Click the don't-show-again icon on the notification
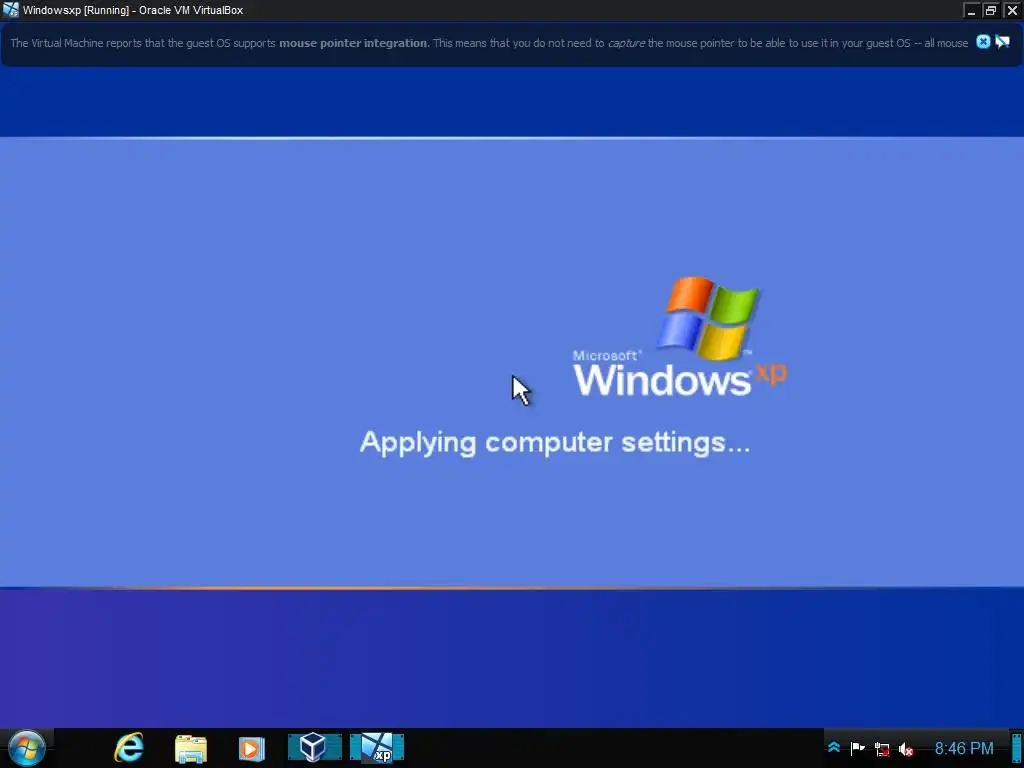 pos(1002,42)
